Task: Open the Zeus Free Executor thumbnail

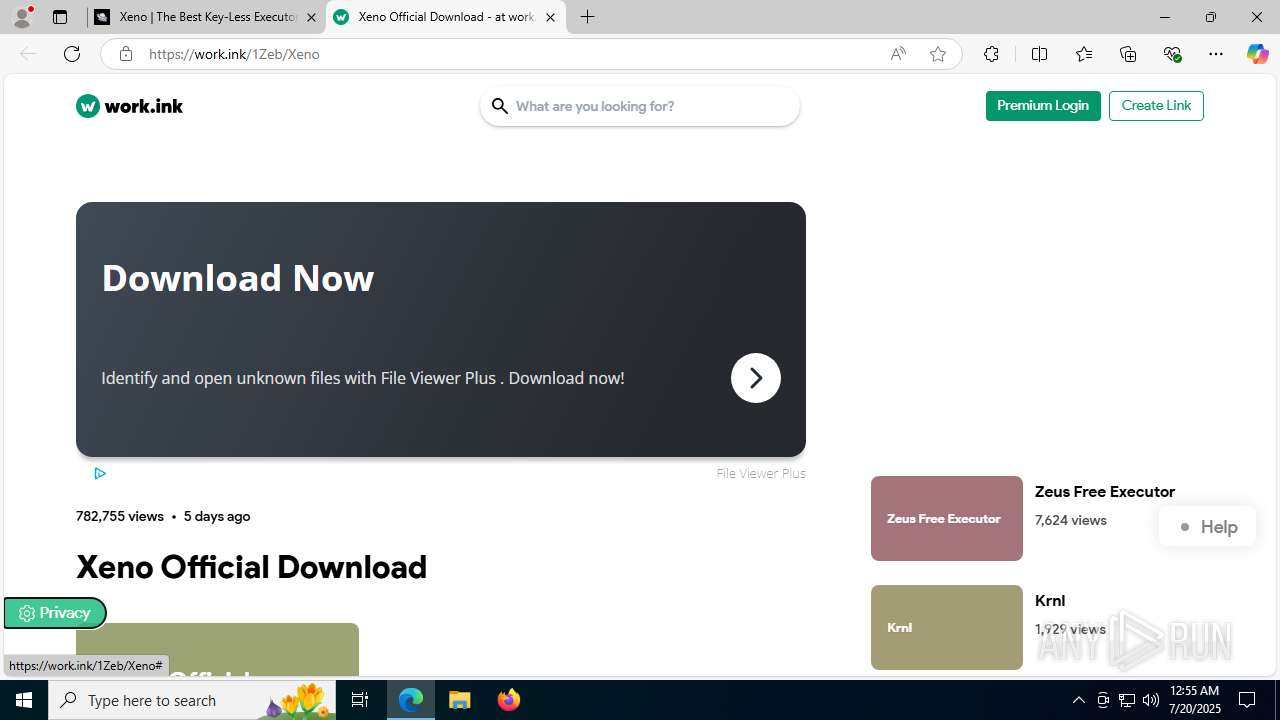Action: (x=947, y=518)
